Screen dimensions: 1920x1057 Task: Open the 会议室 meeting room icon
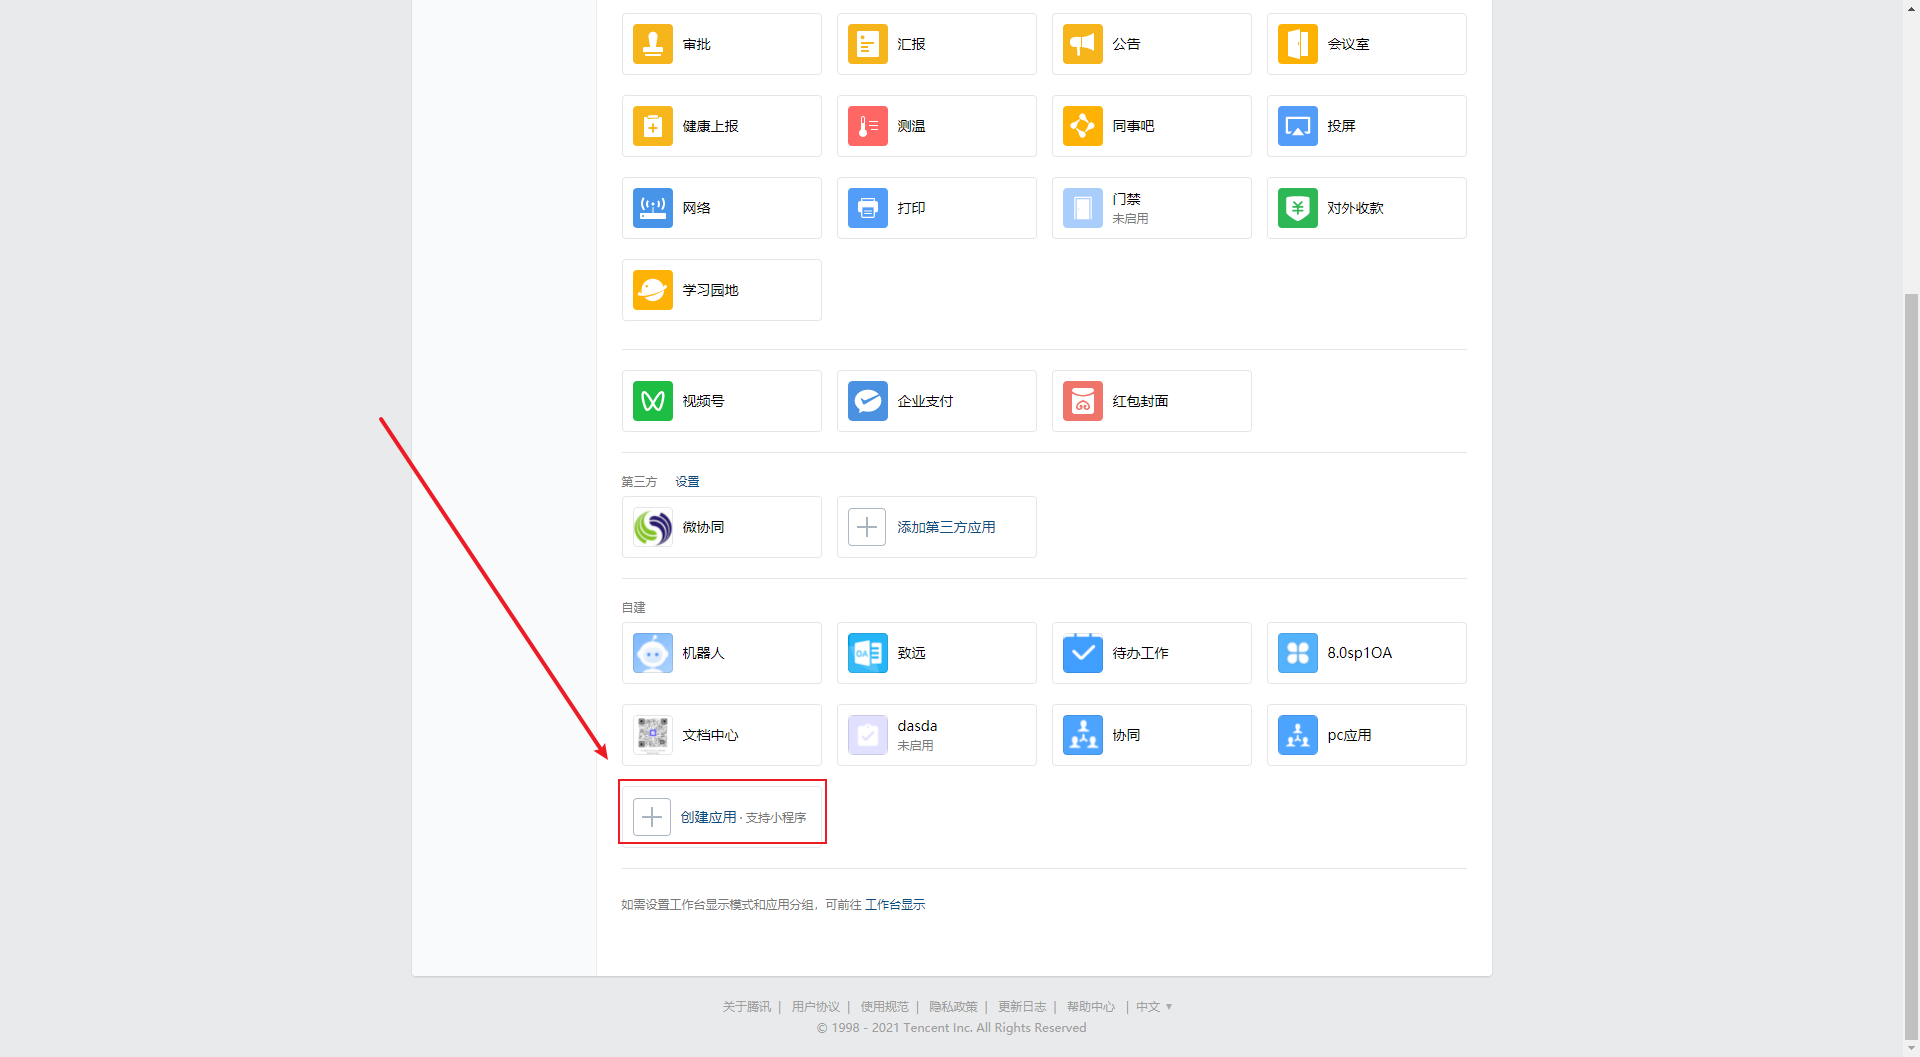1298,44
